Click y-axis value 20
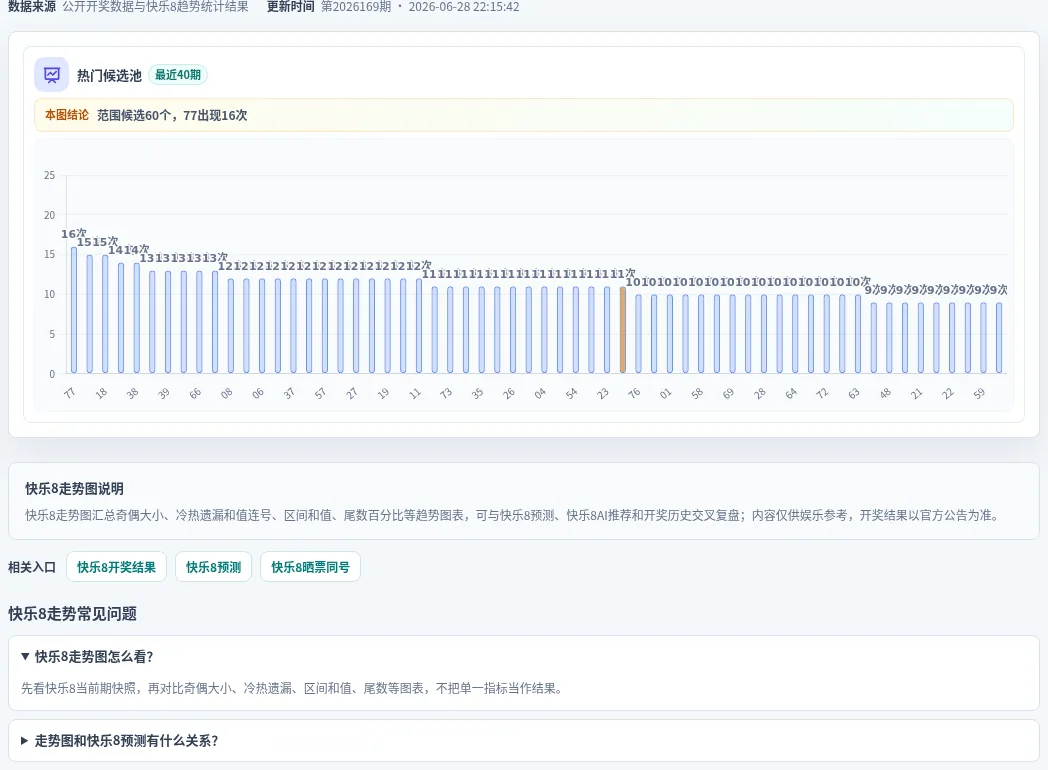This screenshot has height=770, width=1048. [49, 215]
